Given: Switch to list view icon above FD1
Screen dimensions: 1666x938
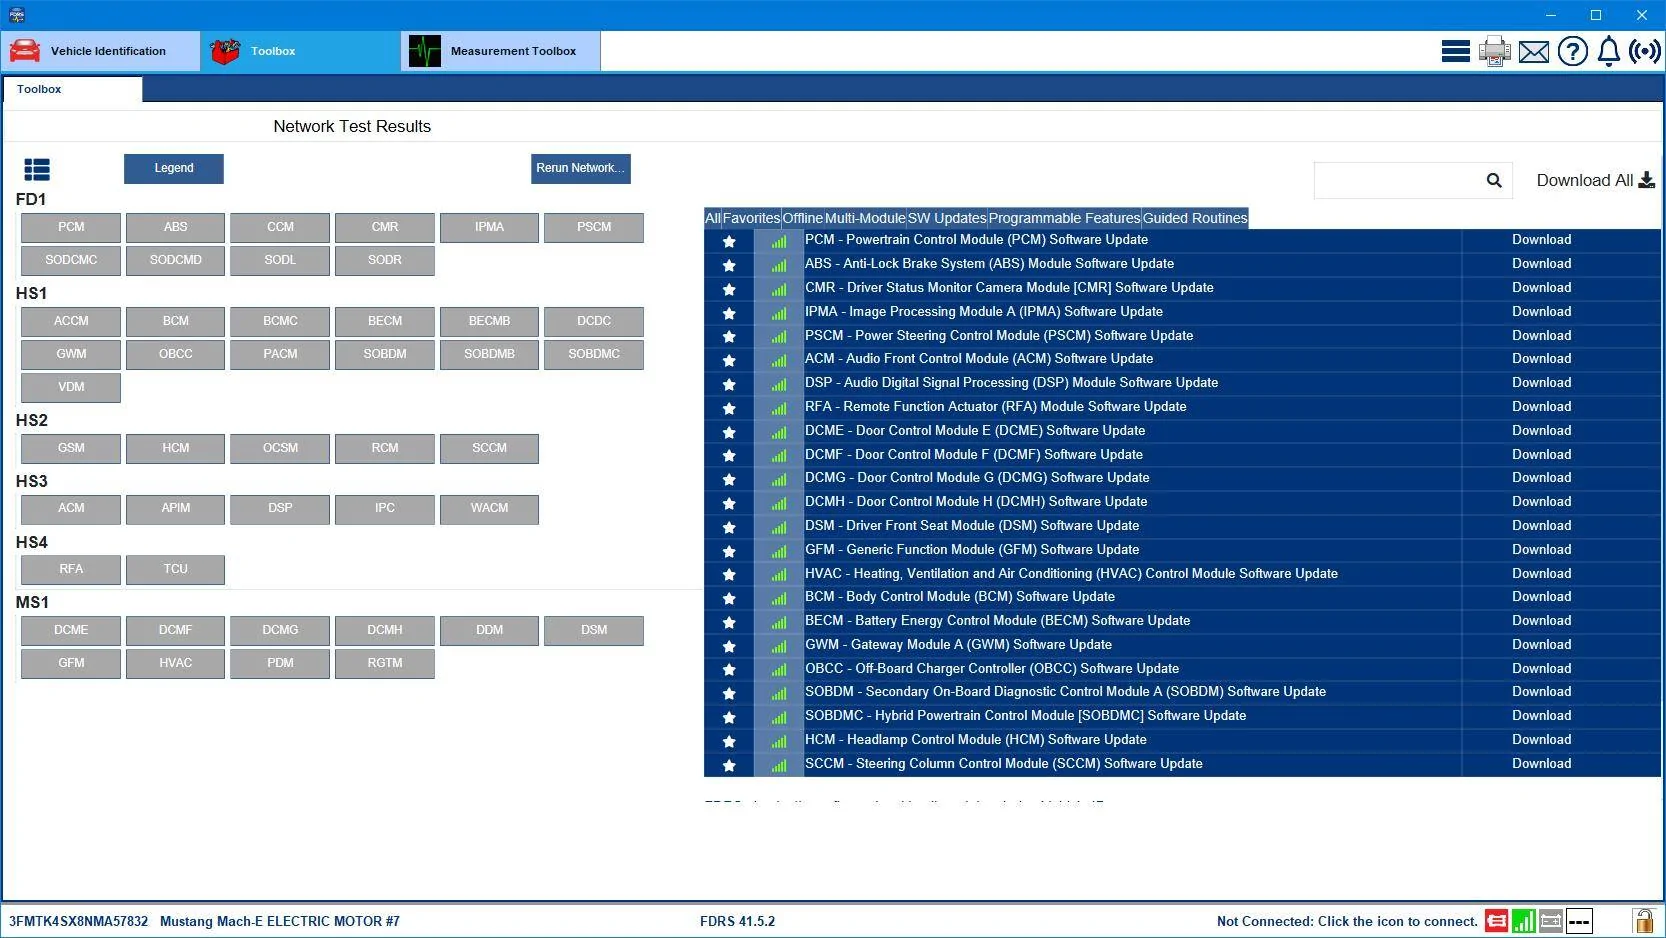Looking at the screenshot, I should 37,169.
